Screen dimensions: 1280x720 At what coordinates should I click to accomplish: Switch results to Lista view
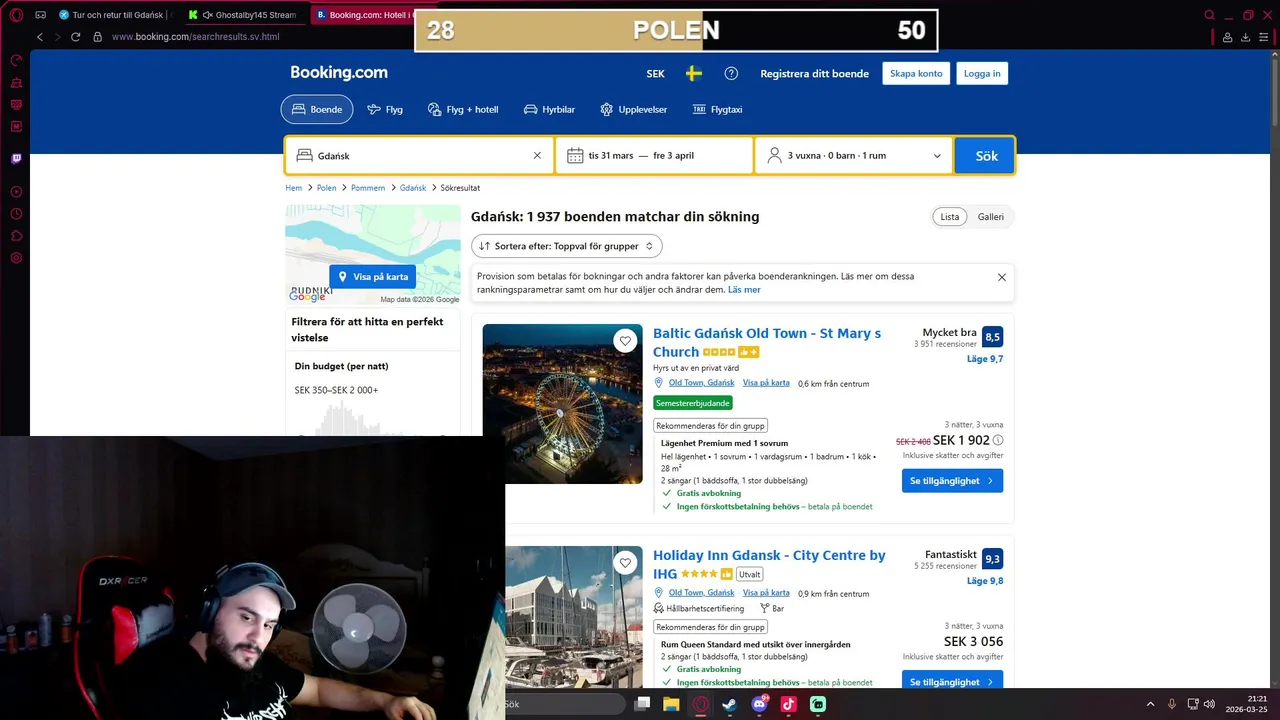(950, 217)
